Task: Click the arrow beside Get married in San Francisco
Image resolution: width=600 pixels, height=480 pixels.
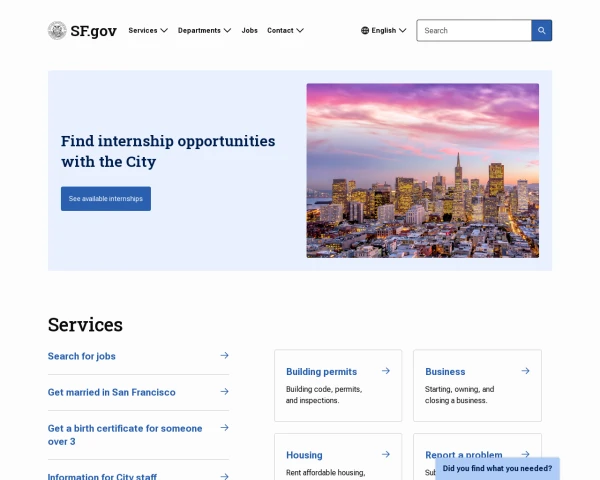Action: (224, 392)
